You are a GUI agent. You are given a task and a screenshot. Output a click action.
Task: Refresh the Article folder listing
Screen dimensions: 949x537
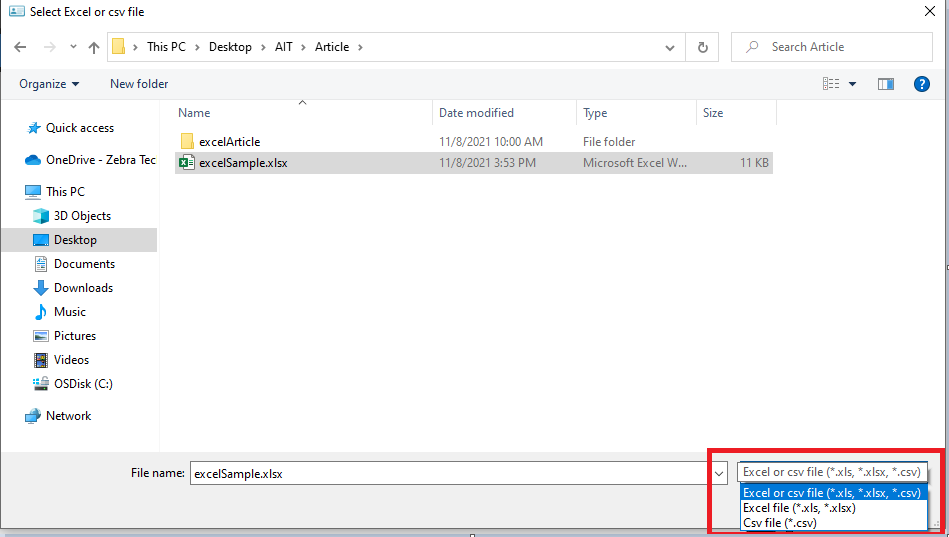[x=703, y=47]
